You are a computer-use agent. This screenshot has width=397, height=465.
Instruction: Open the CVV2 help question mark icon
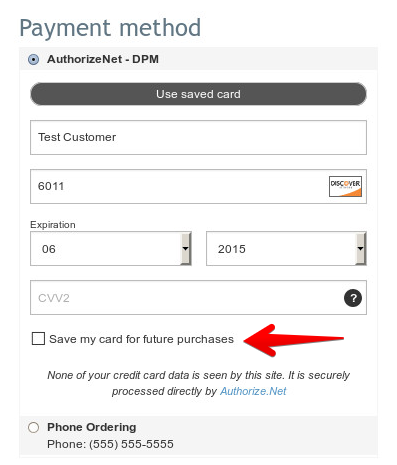[353, 298]
